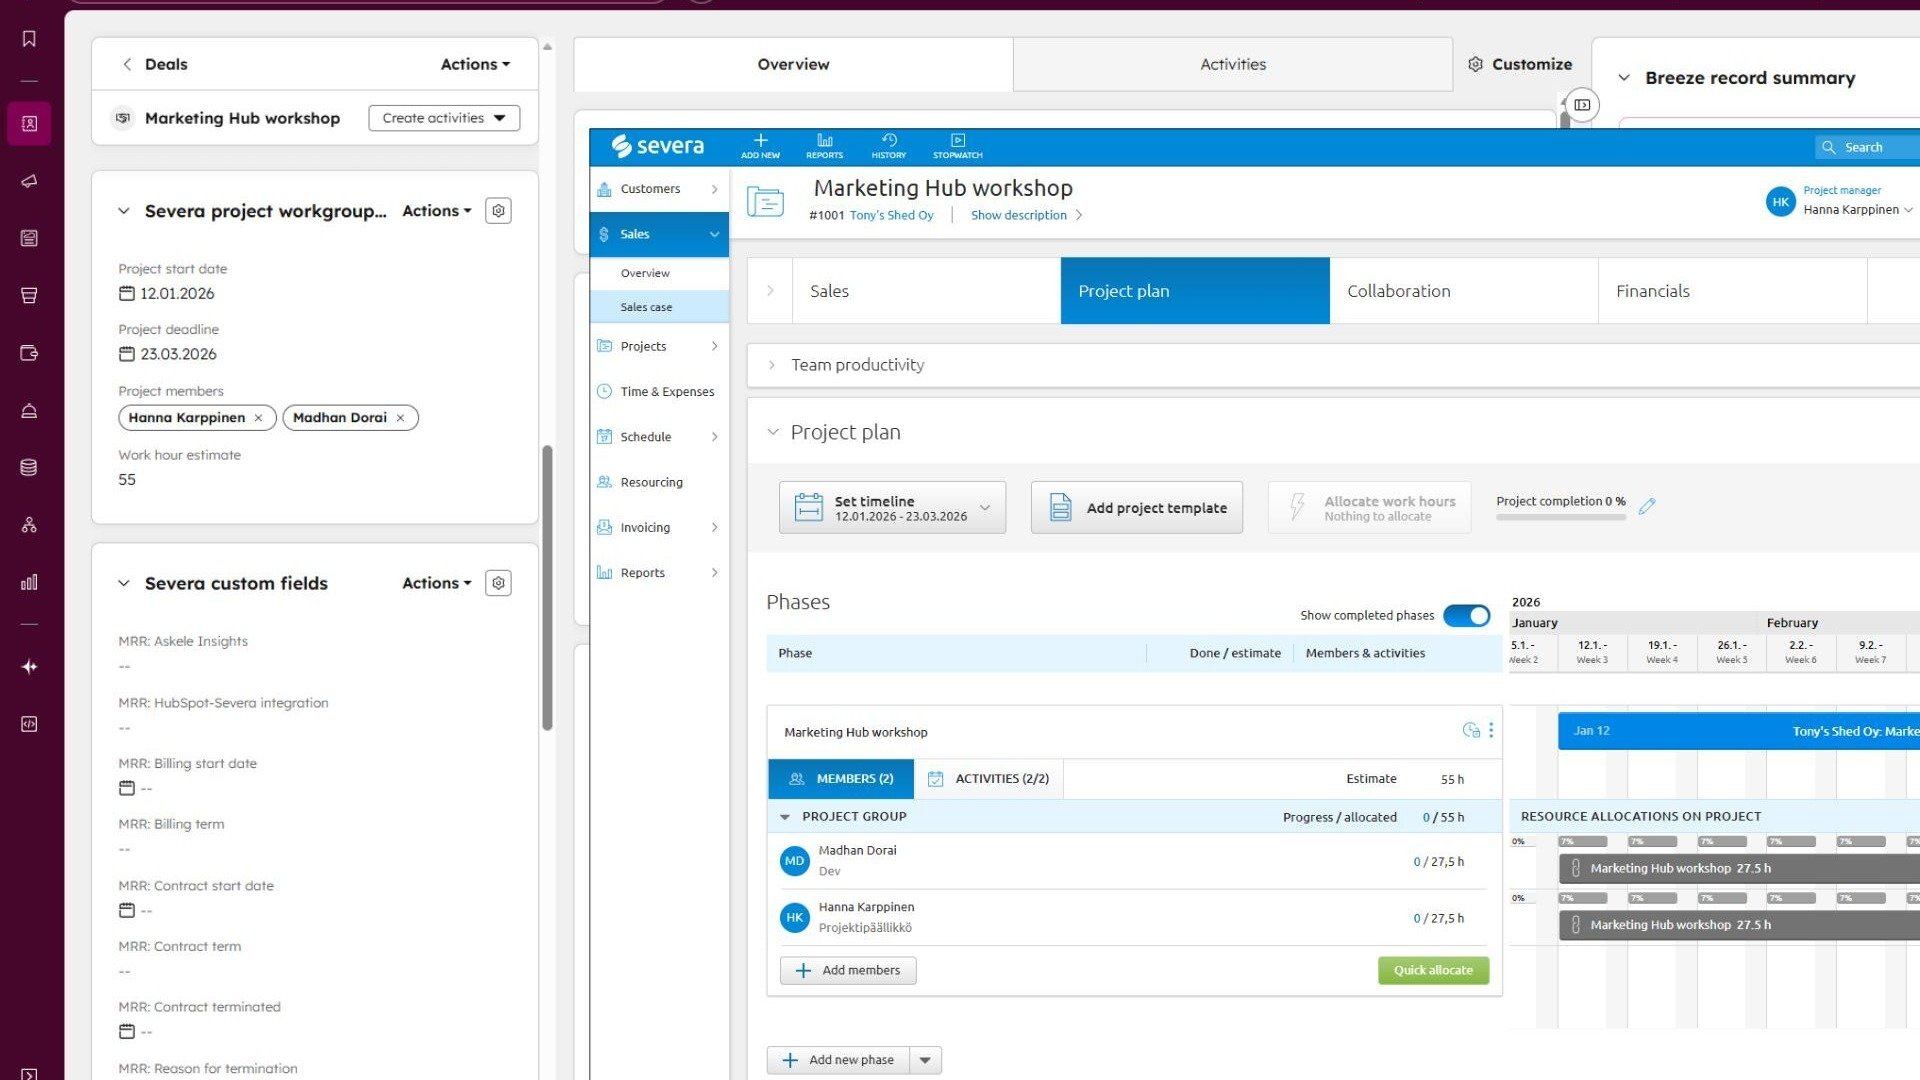Click the Quick allocate button
The height and width of the screenshot is (1080, 1920).
[1432, 970]
